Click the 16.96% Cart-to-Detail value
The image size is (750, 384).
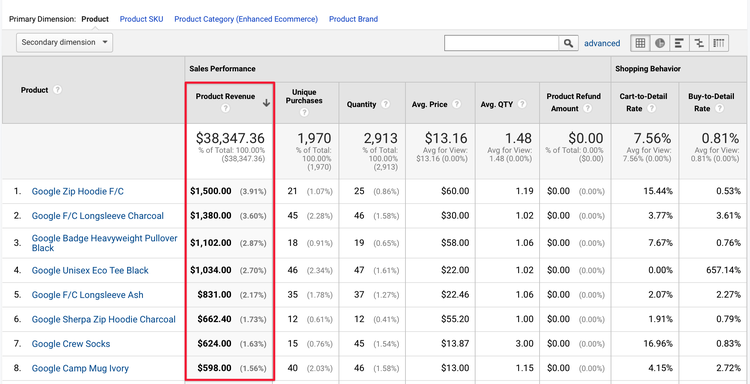pyautogui.click(x=657, y=344)
